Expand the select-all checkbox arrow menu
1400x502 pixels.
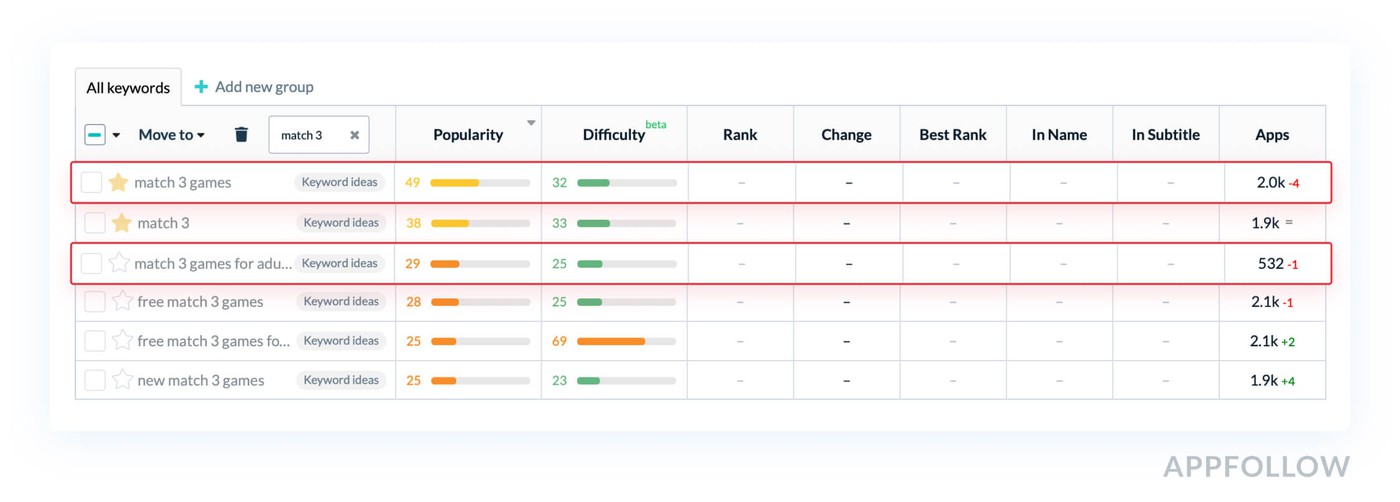coord(116,135)
